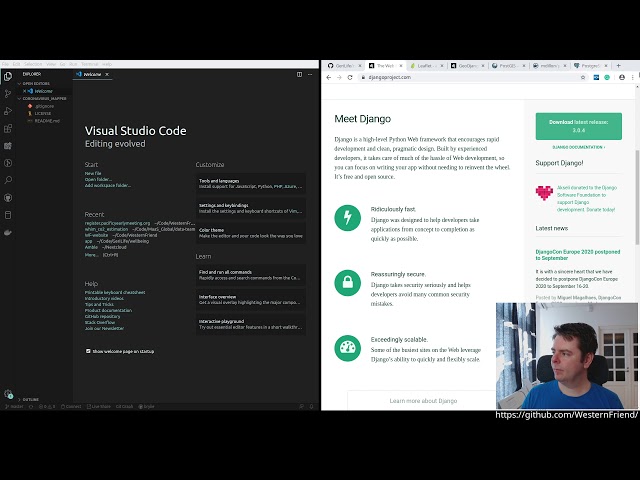This screenshot has width=640, height=480.
Task: Click Learn more about Django button
Action: pos(423,400)
